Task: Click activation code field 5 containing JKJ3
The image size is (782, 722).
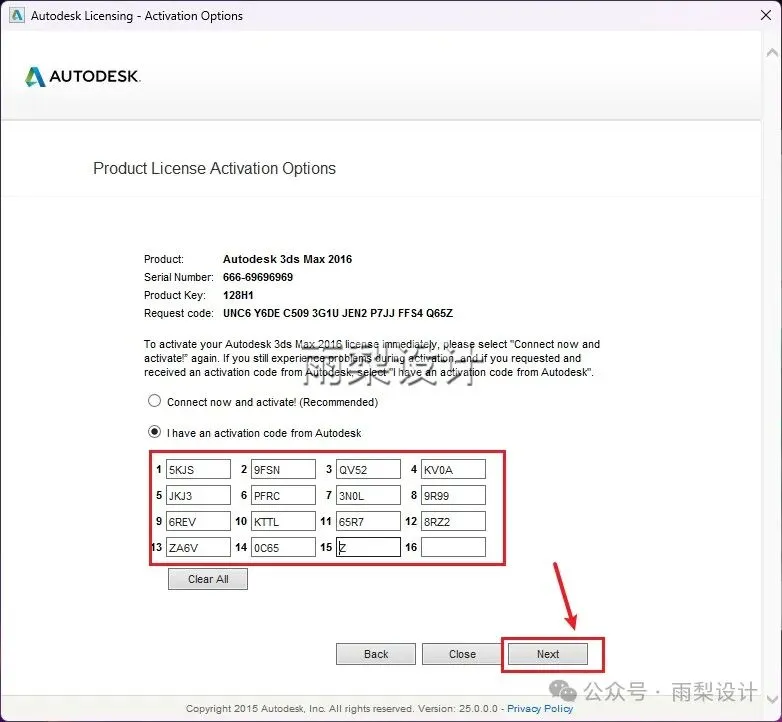Action: [198, 495]
